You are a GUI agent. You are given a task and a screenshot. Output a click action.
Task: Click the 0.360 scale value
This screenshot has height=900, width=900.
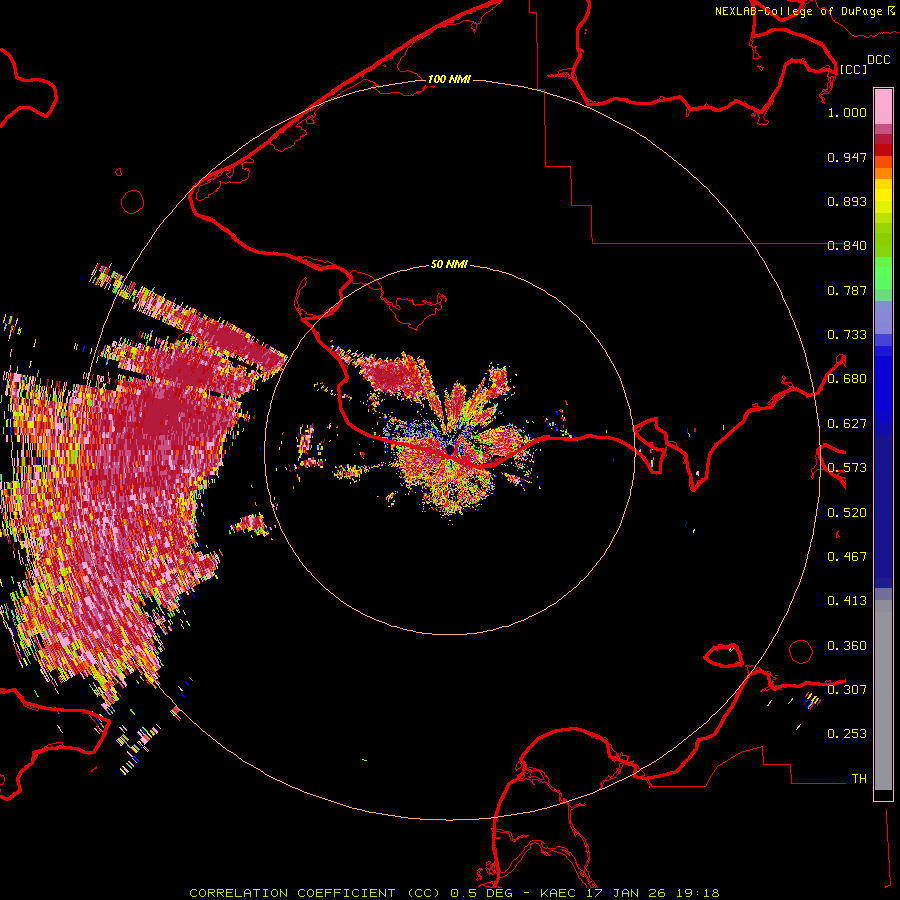pyautogui.click(x=847, y=646)
